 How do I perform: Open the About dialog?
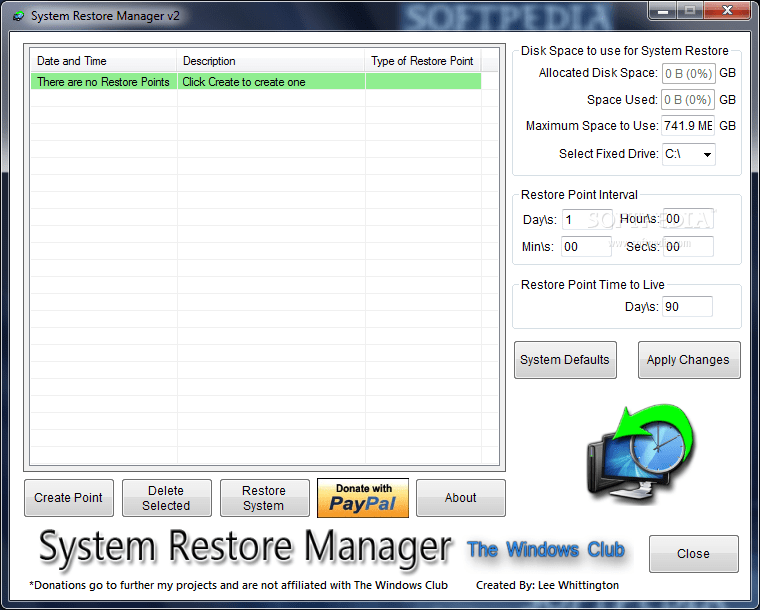(x=460, y=498)
